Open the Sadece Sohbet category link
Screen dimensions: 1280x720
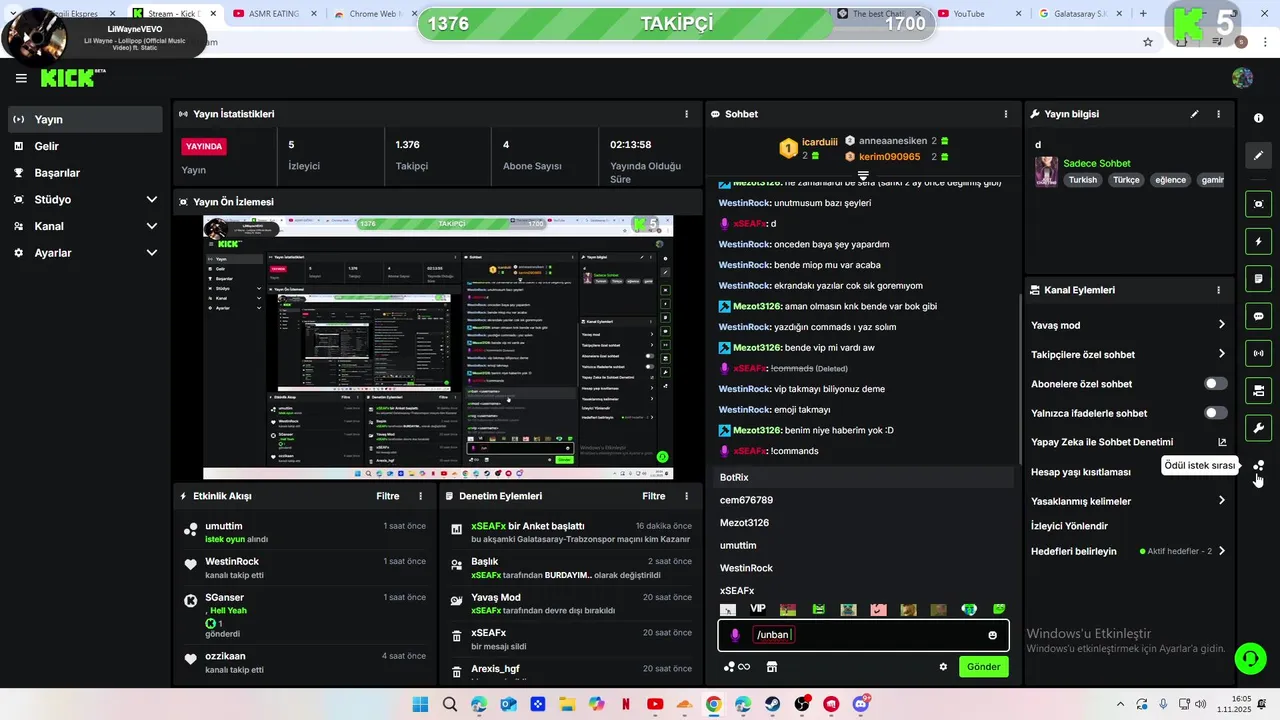[1097, 163]
